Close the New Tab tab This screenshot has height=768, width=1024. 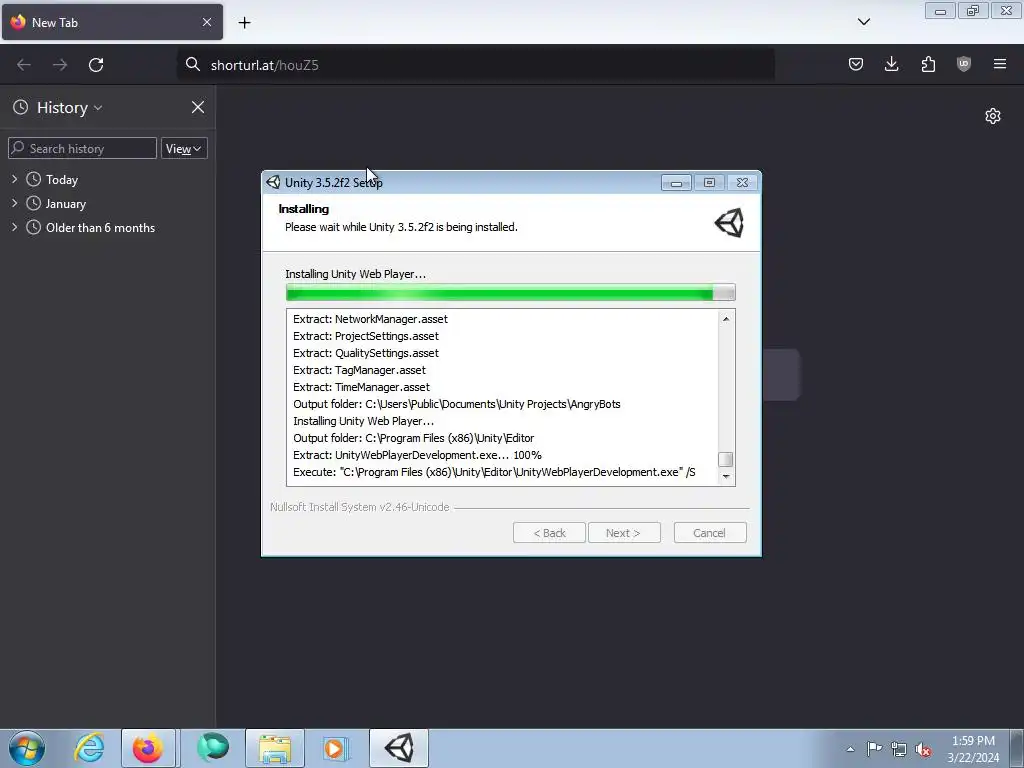click(x=207, y=22)
